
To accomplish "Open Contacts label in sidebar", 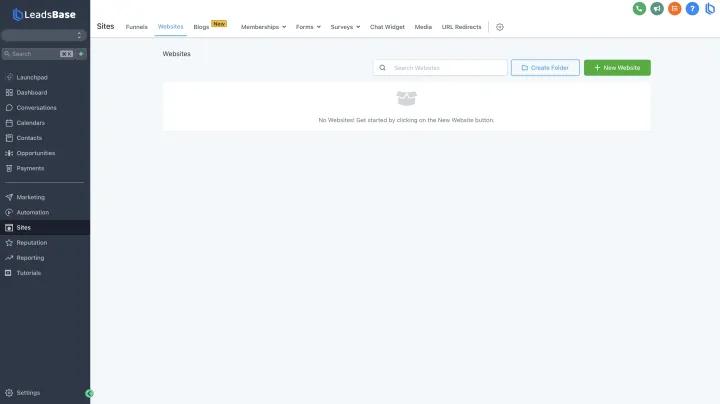I will (29, 138).
